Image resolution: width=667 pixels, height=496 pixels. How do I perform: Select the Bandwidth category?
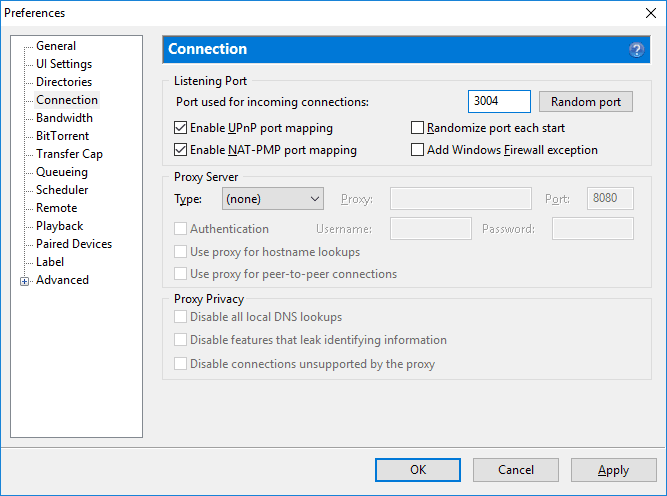(x=64, y=118)
